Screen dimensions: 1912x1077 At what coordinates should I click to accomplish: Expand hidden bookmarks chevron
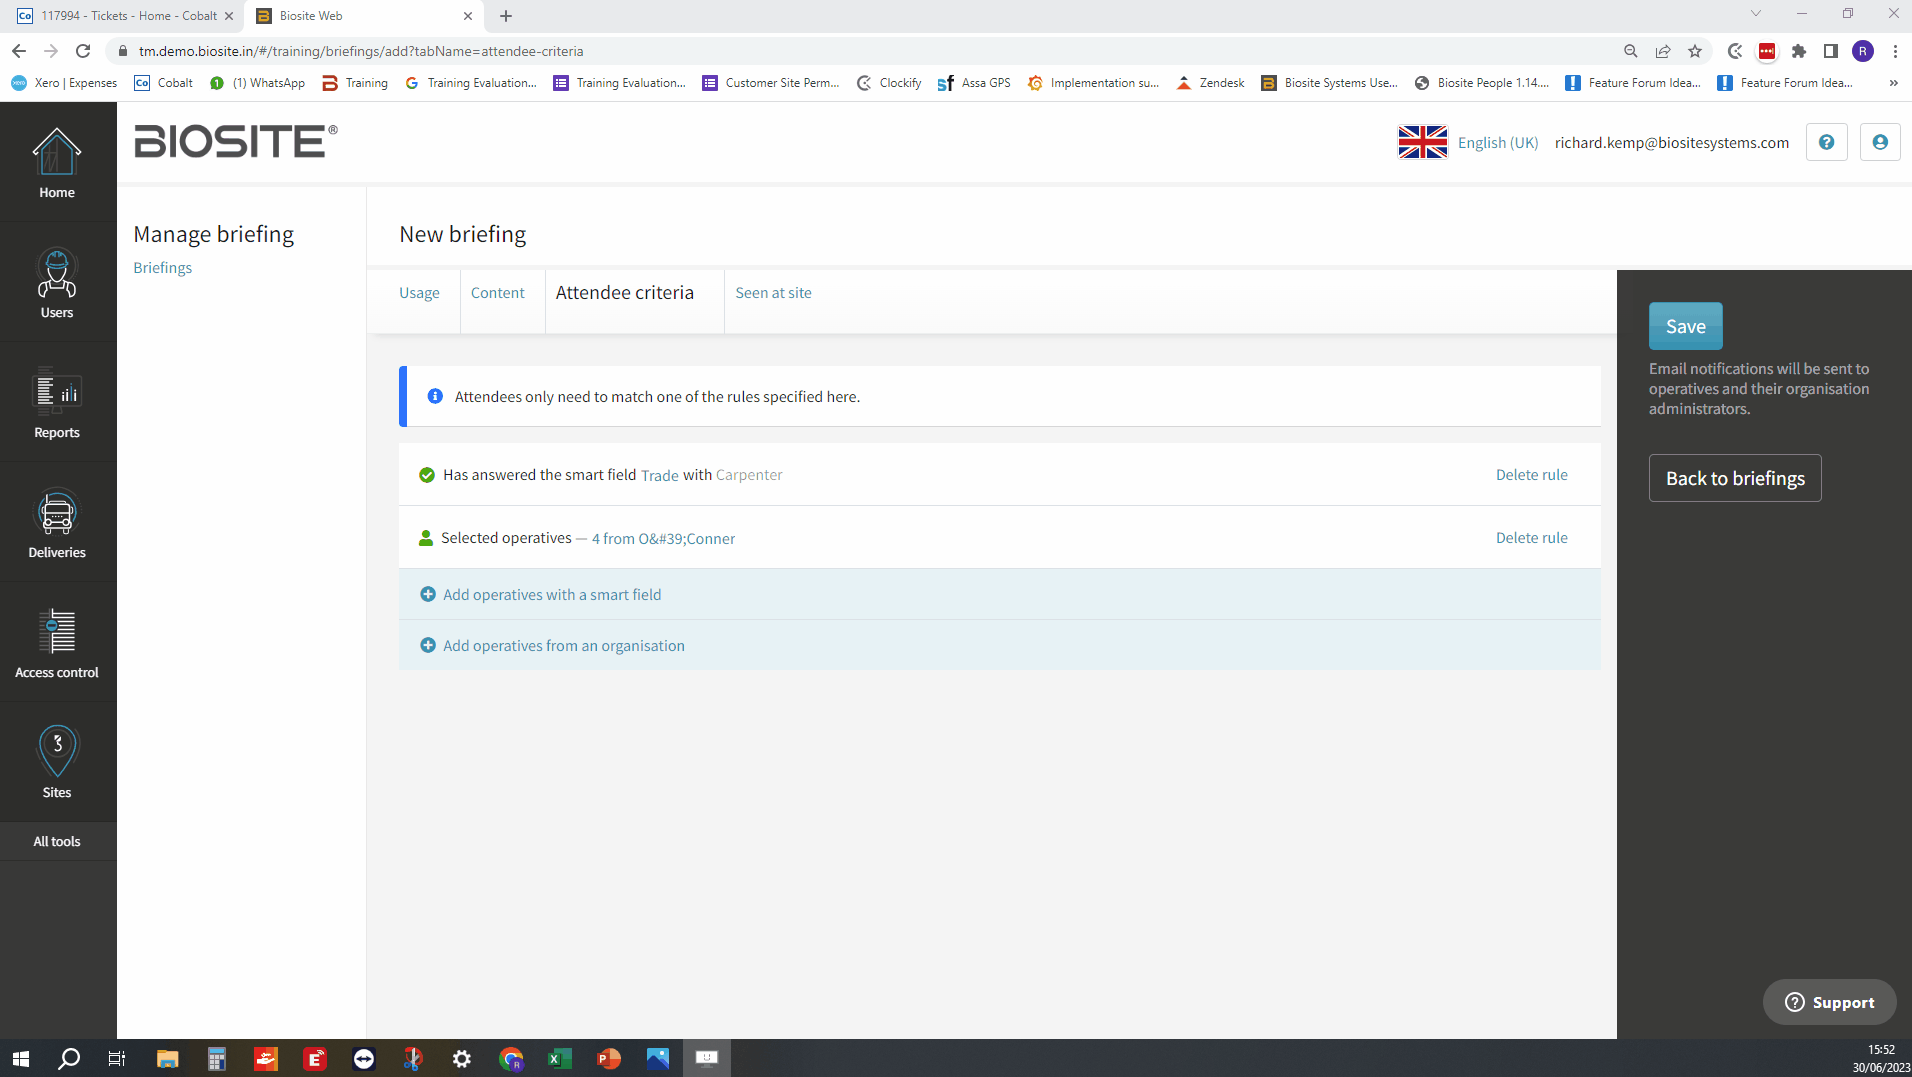point(1893,83)
